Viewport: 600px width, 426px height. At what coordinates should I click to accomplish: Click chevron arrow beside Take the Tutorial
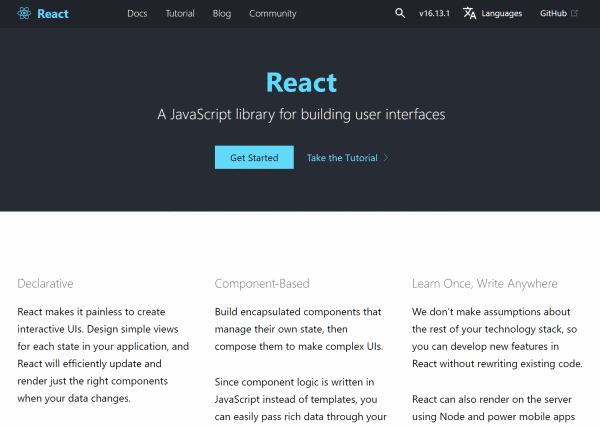coord(386,158)
